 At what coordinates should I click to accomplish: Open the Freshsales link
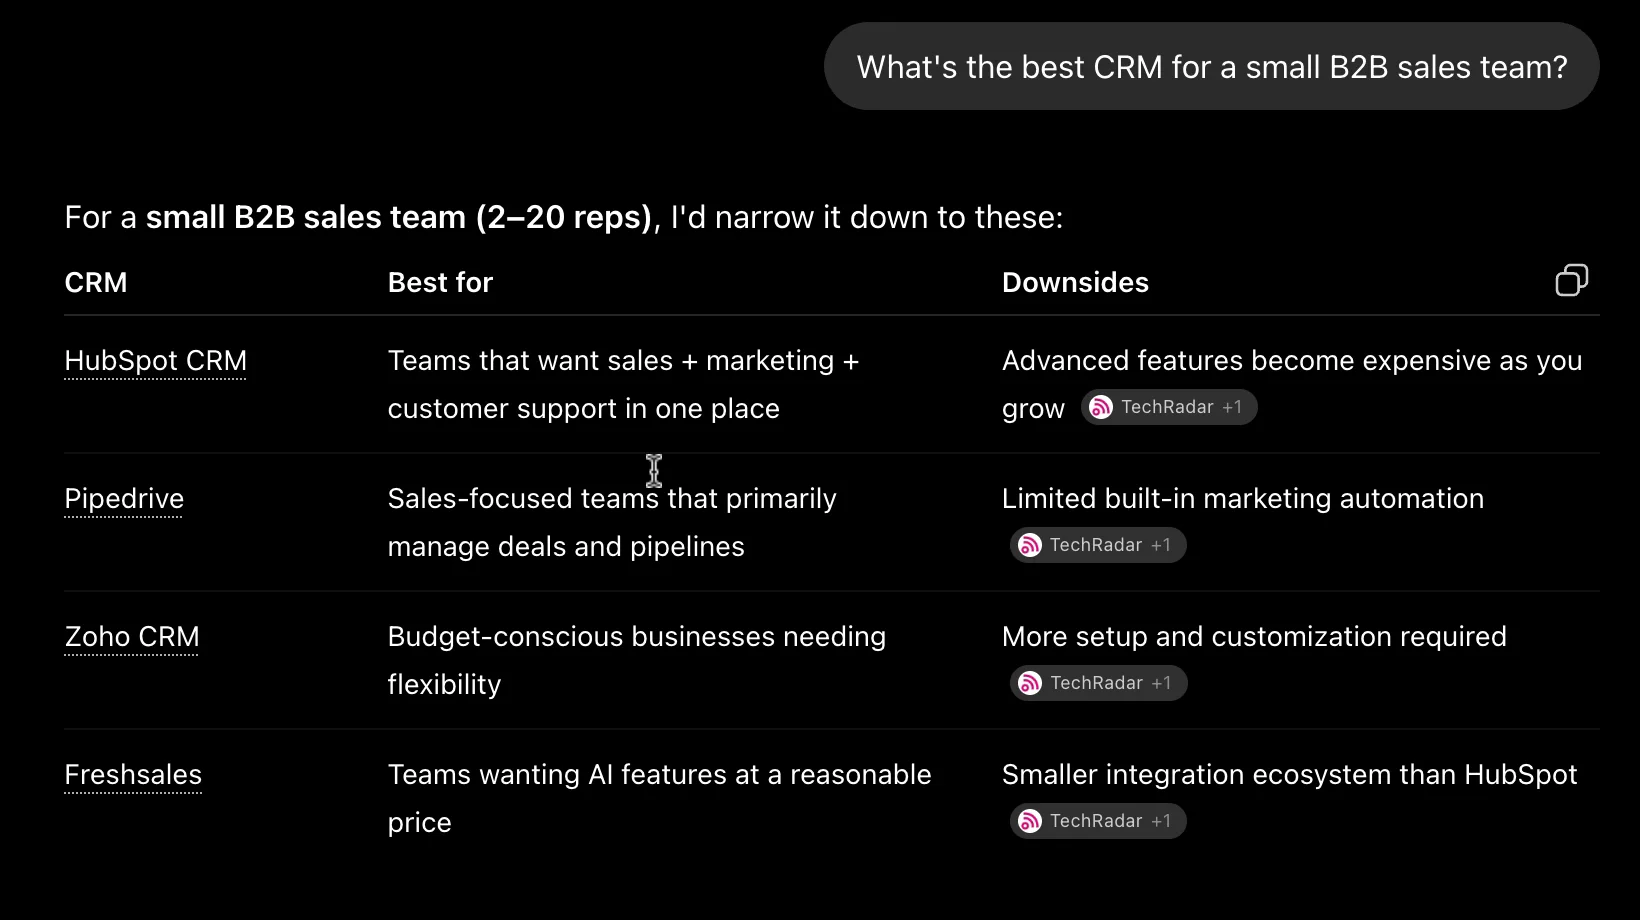click(133, 775)
